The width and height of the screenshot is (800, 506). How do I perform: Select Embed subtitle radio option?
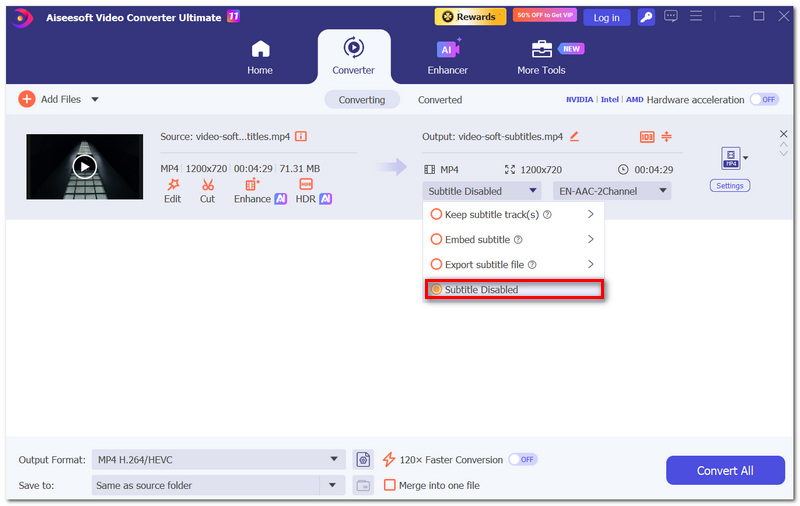coord(436,239)
